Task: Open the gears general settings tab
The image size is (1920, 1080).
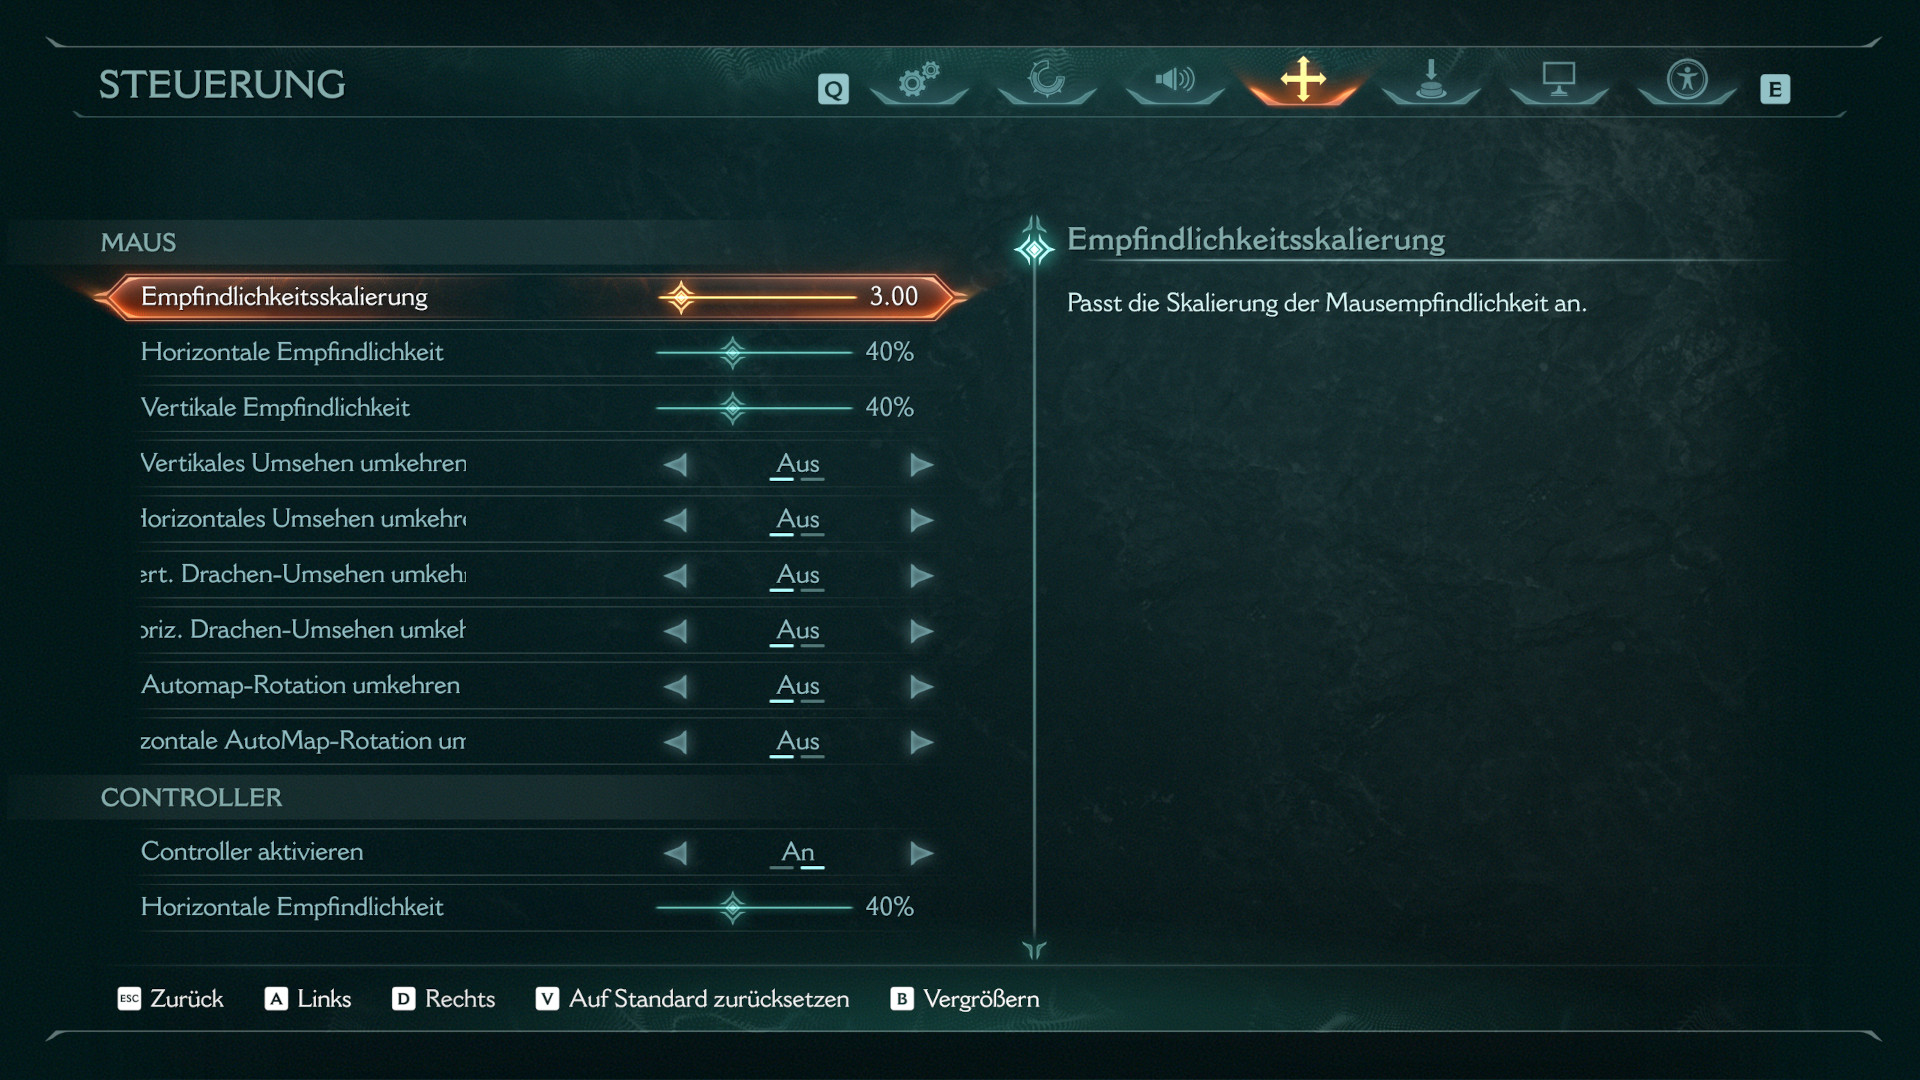Action: [x=918, y=80]
